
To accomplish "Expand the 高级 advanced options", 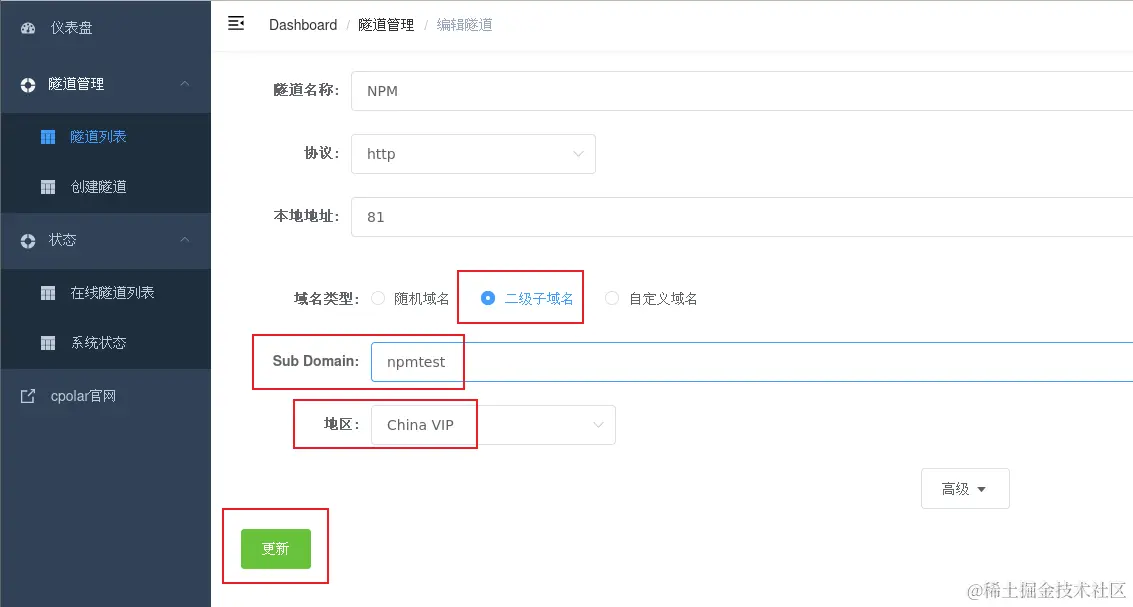I will [x=965, y=488].
